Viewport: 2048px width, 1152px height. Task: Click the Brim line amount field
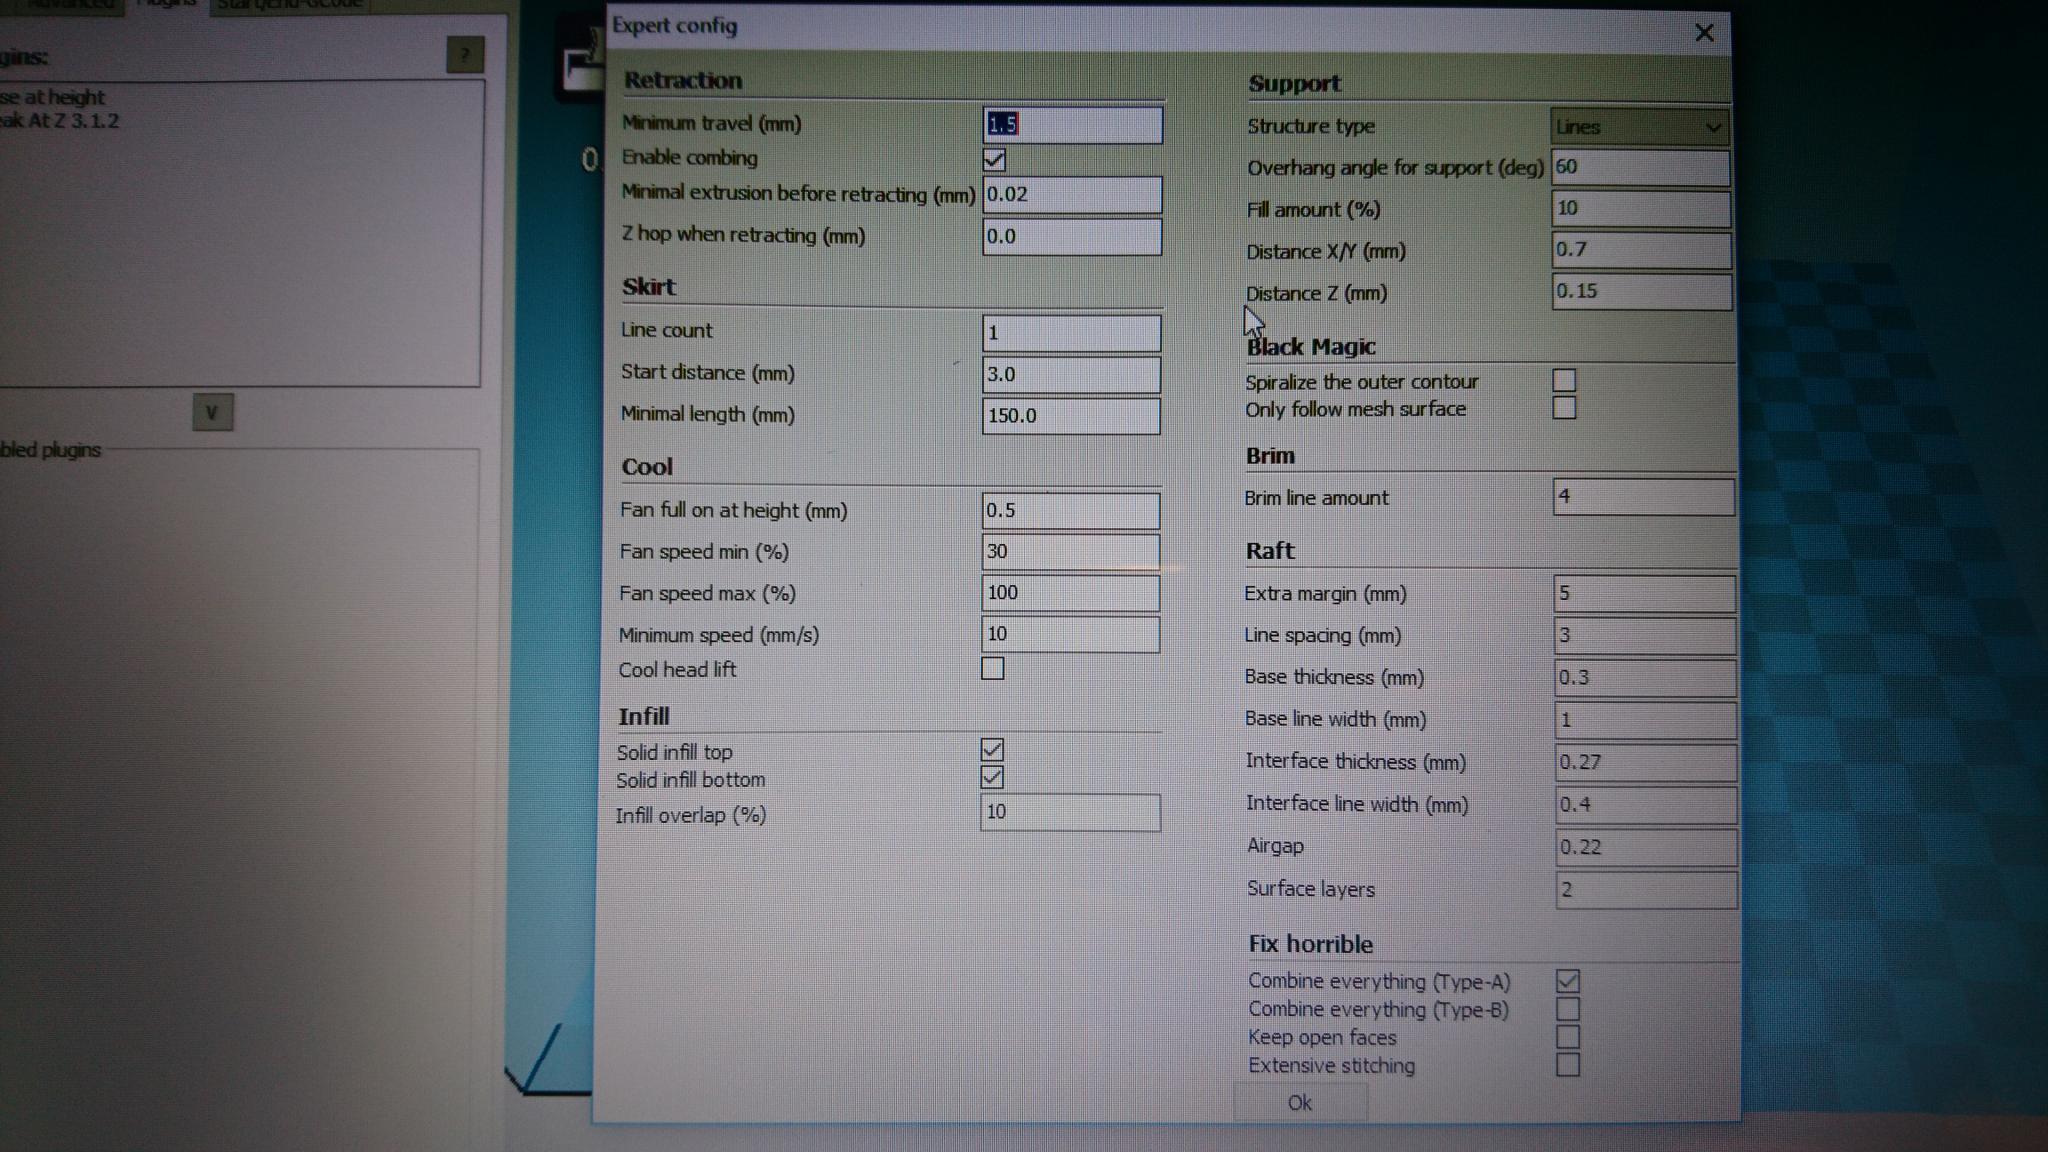pyautogui.click(x=1642, y=497)
